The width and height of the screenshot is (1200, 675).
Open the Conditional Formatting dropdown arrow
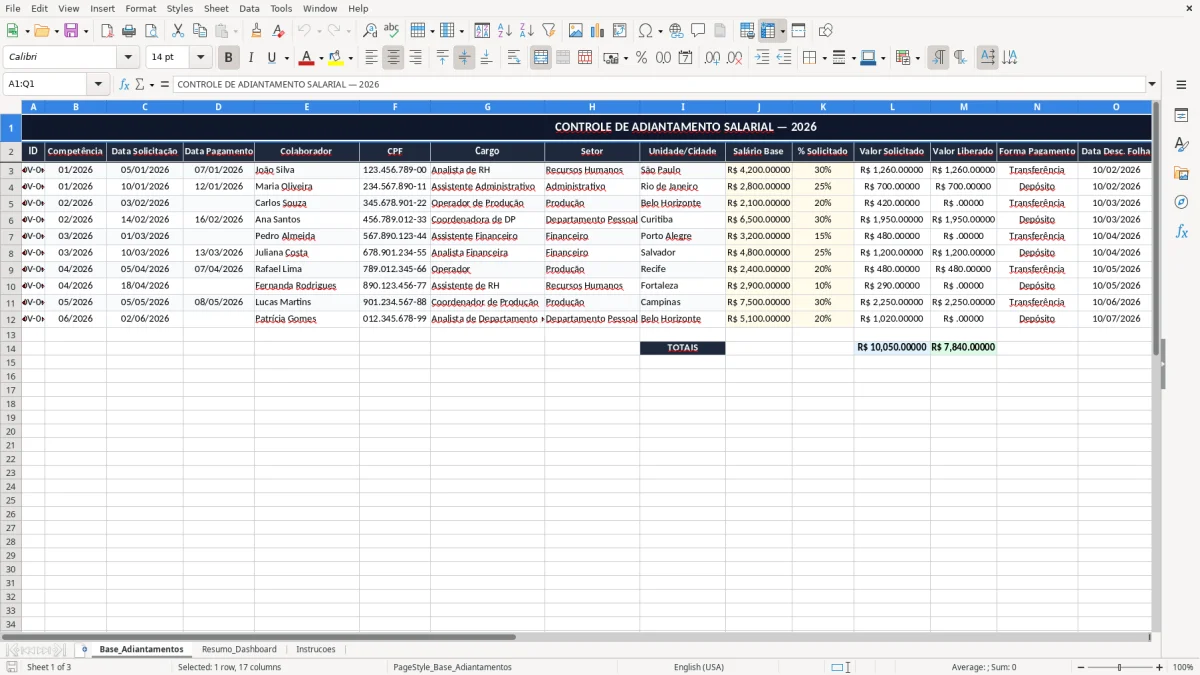pyautogui.click(x=918, y=58)
